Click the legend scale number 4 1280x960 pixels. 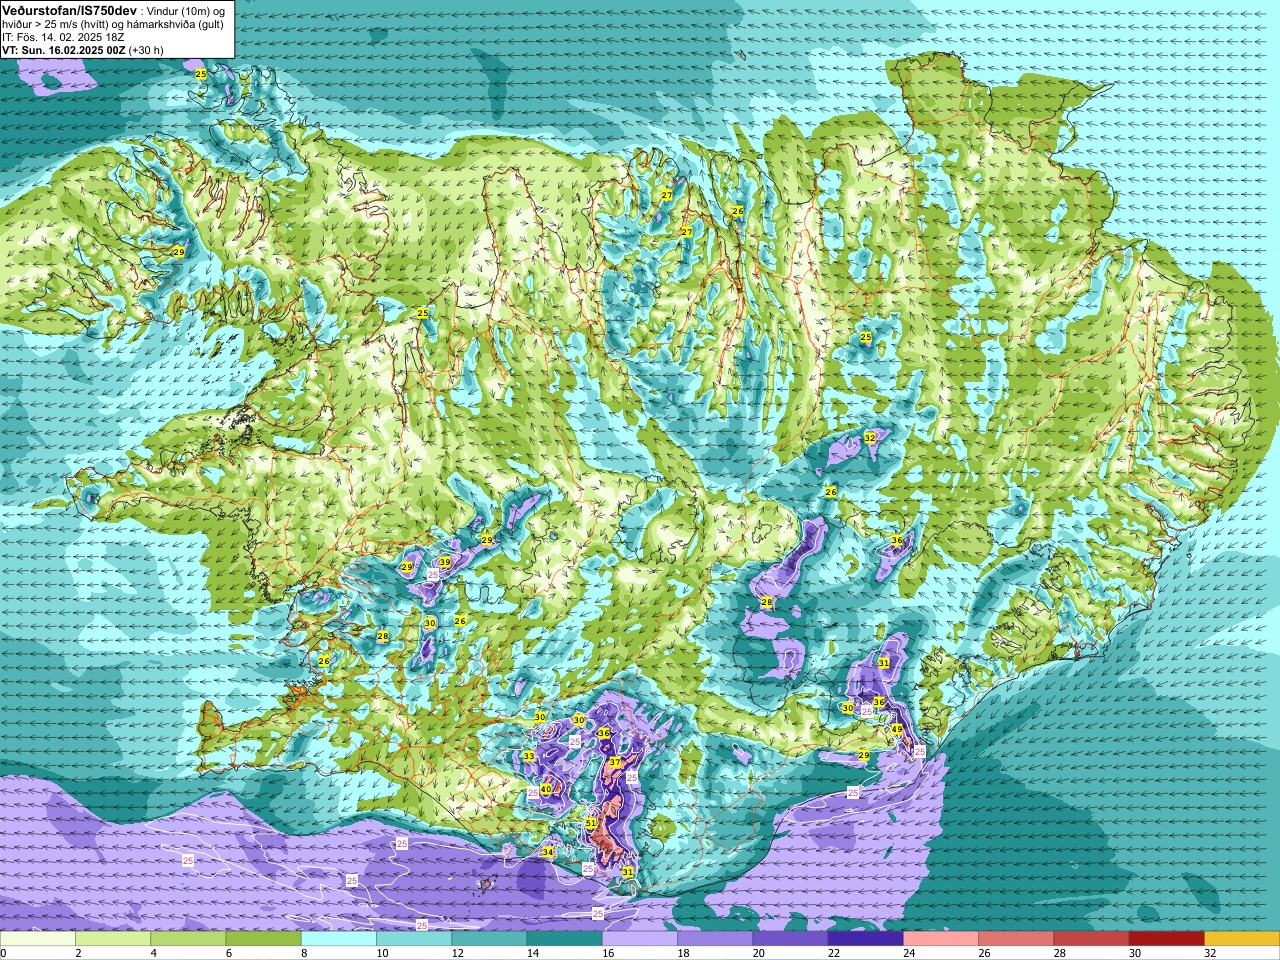151,953
